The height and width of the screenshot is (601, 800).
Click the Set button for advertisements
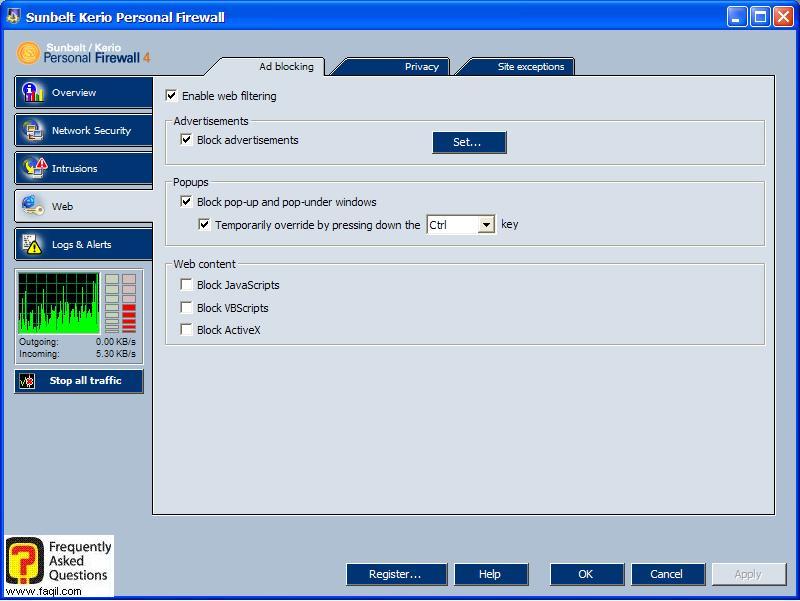click(469, 142)
